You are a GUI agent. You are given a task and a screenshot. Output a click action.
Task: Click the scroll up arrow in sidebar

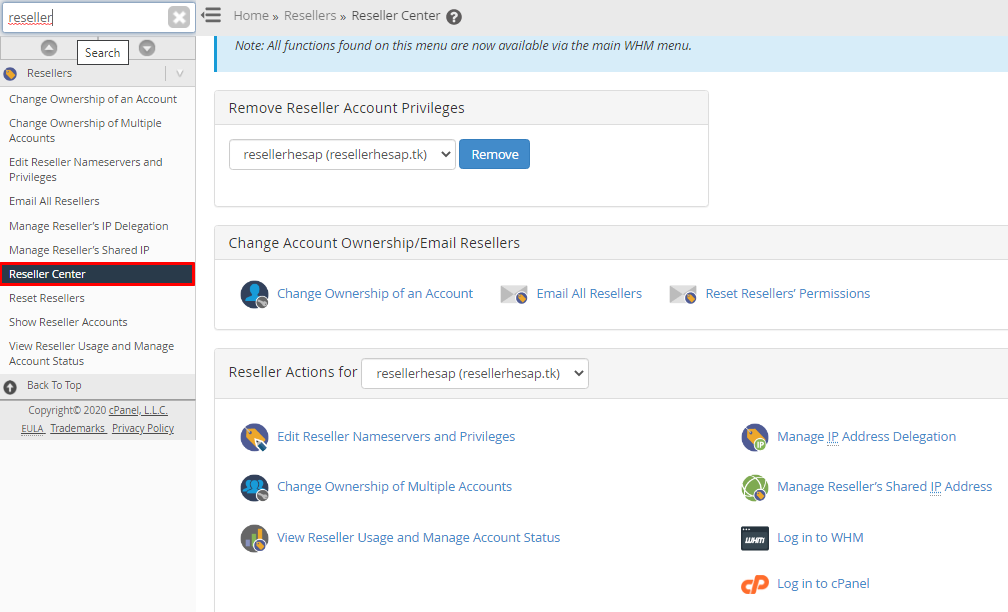[x=49, y=48]
